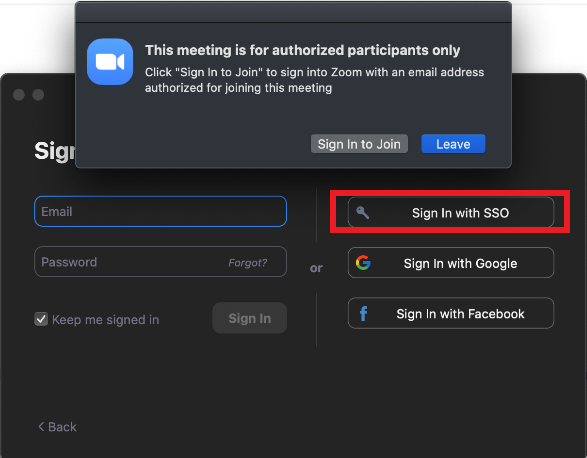The width and height of the screenshot is (587, 458).
Task: Go back using the Back link
Action: pos(57,427)
